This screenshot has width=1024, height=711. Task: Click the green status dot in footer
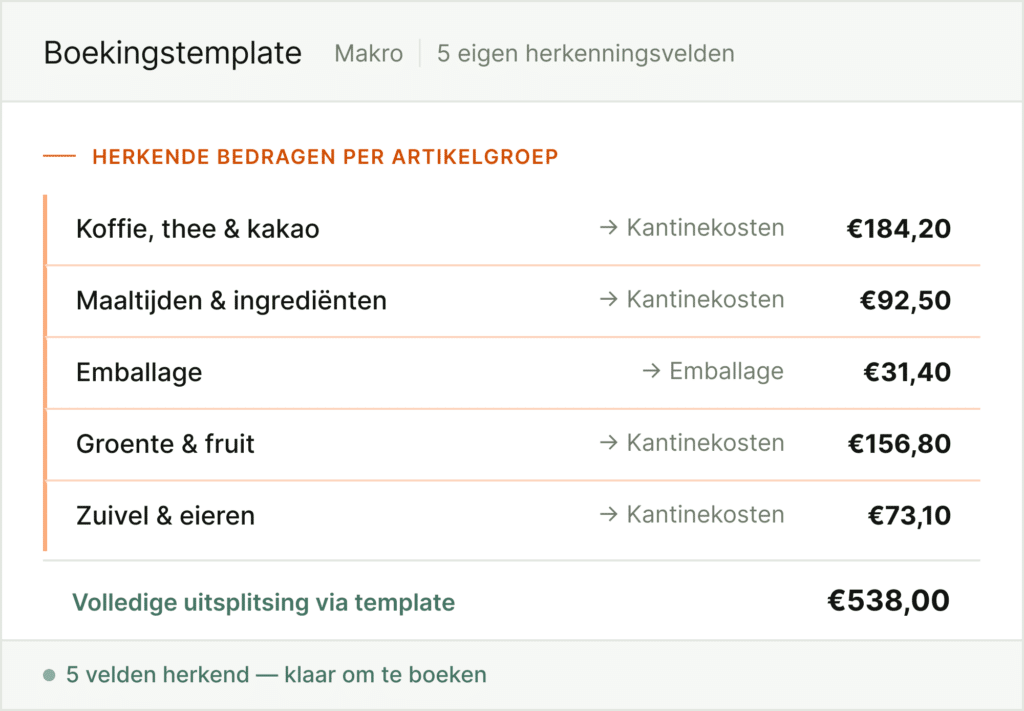tap(49, 675)
